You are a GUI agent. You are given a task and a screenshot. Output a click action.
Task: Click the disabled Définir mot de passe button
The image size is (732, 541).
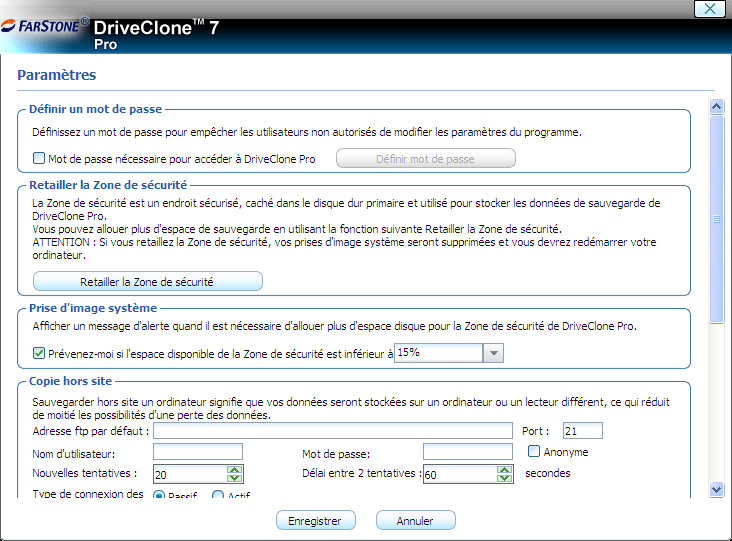pyautogui.click(x=426, y=159)
